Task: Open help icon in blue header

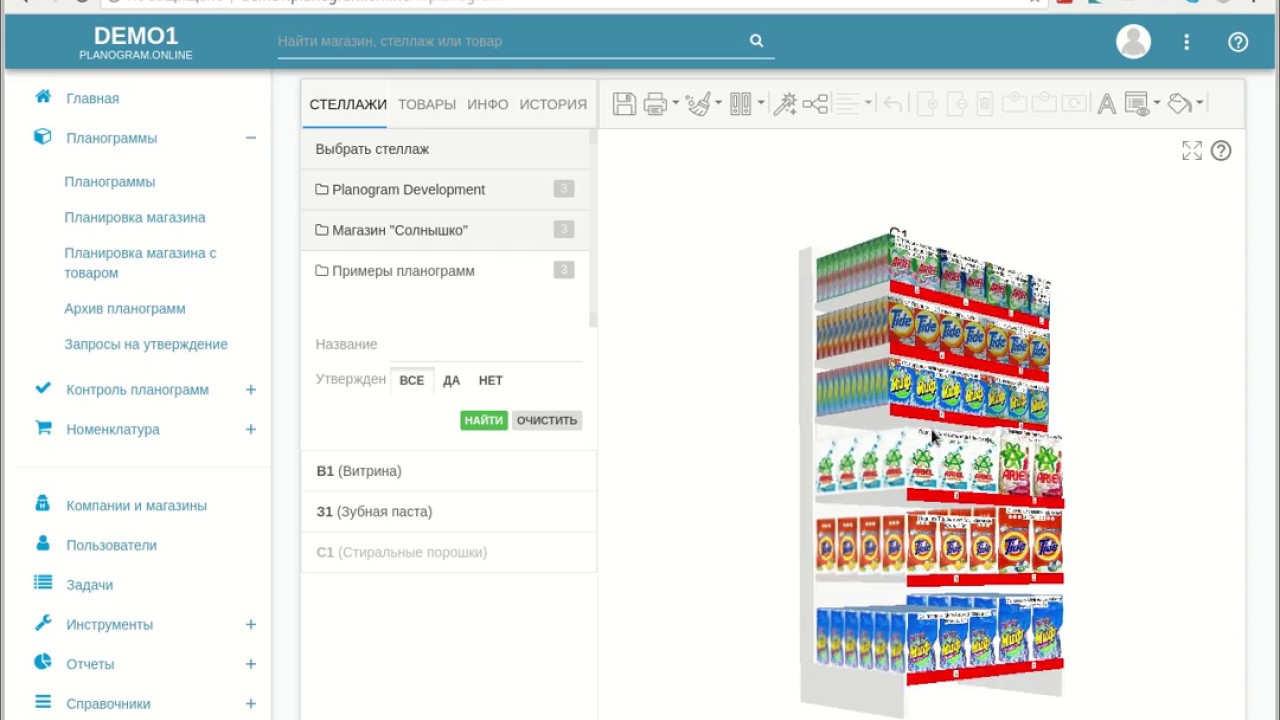Action: click(1238, 42)
